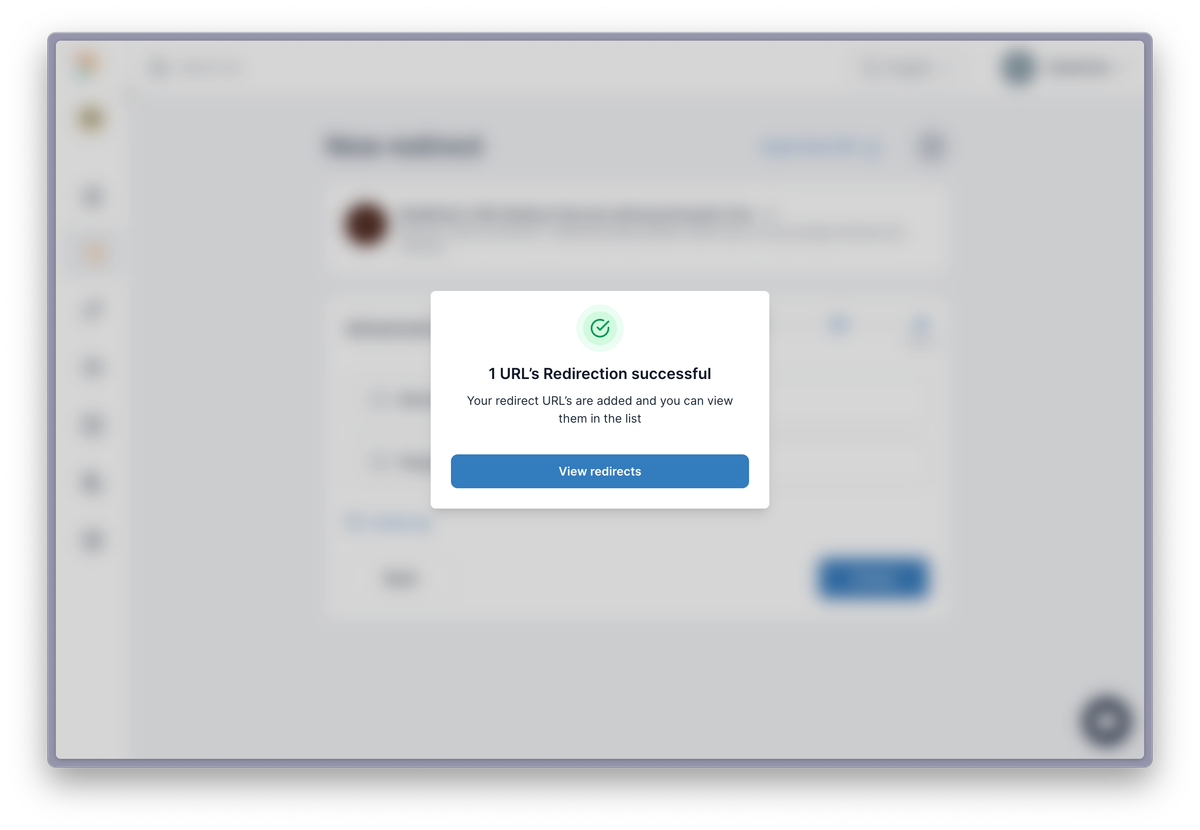The height and width of the screenshot is (830, 1200).
Task: Click the brown circular avatar in info card
Action: (x=366, y=223)
